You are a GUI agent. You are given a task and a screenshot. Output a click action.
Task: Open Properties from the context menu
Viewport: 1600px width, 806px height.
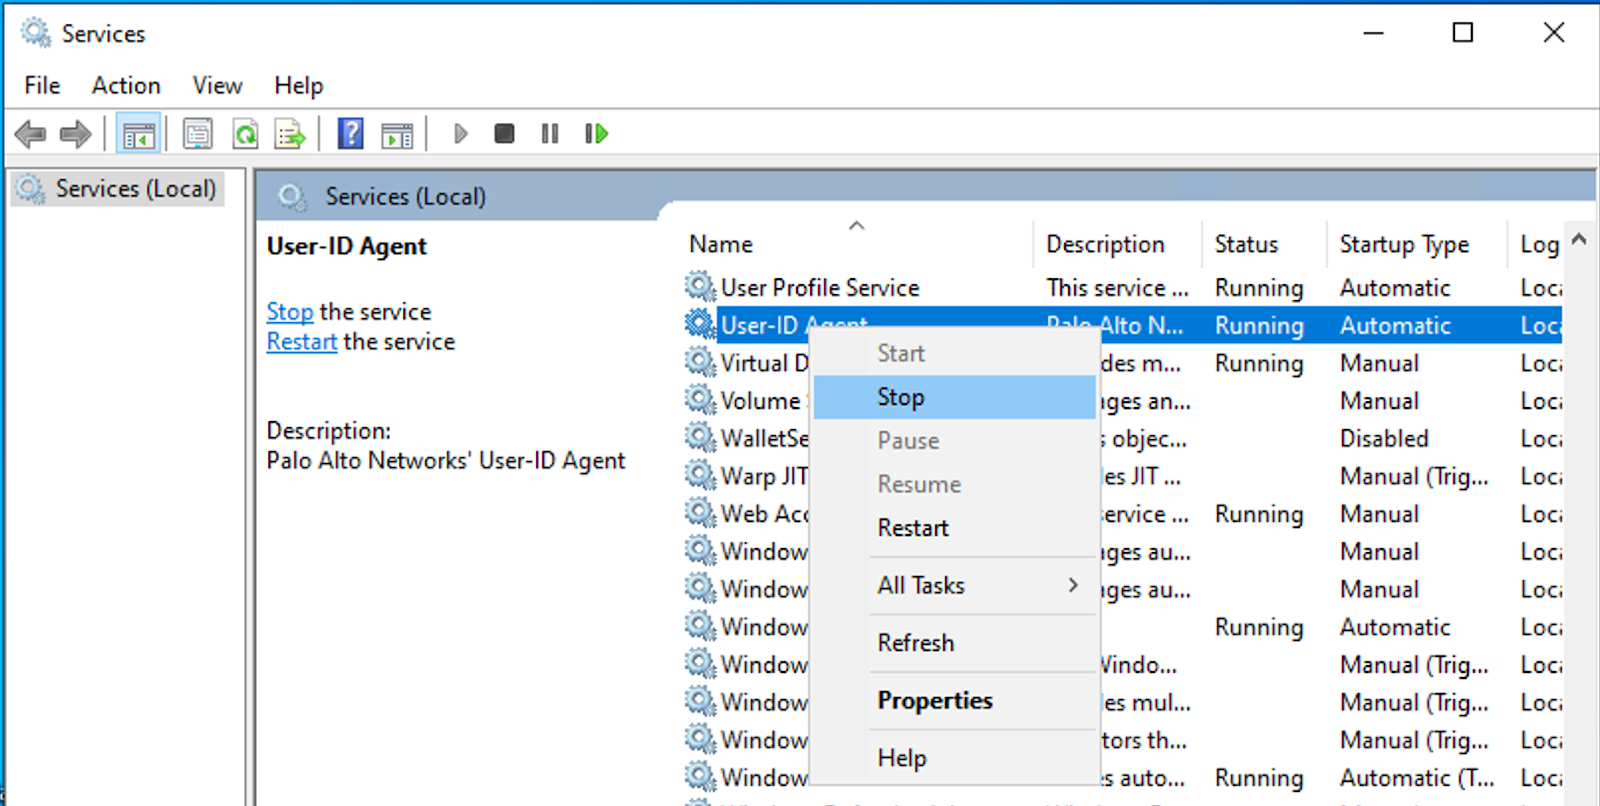(955, 700)
